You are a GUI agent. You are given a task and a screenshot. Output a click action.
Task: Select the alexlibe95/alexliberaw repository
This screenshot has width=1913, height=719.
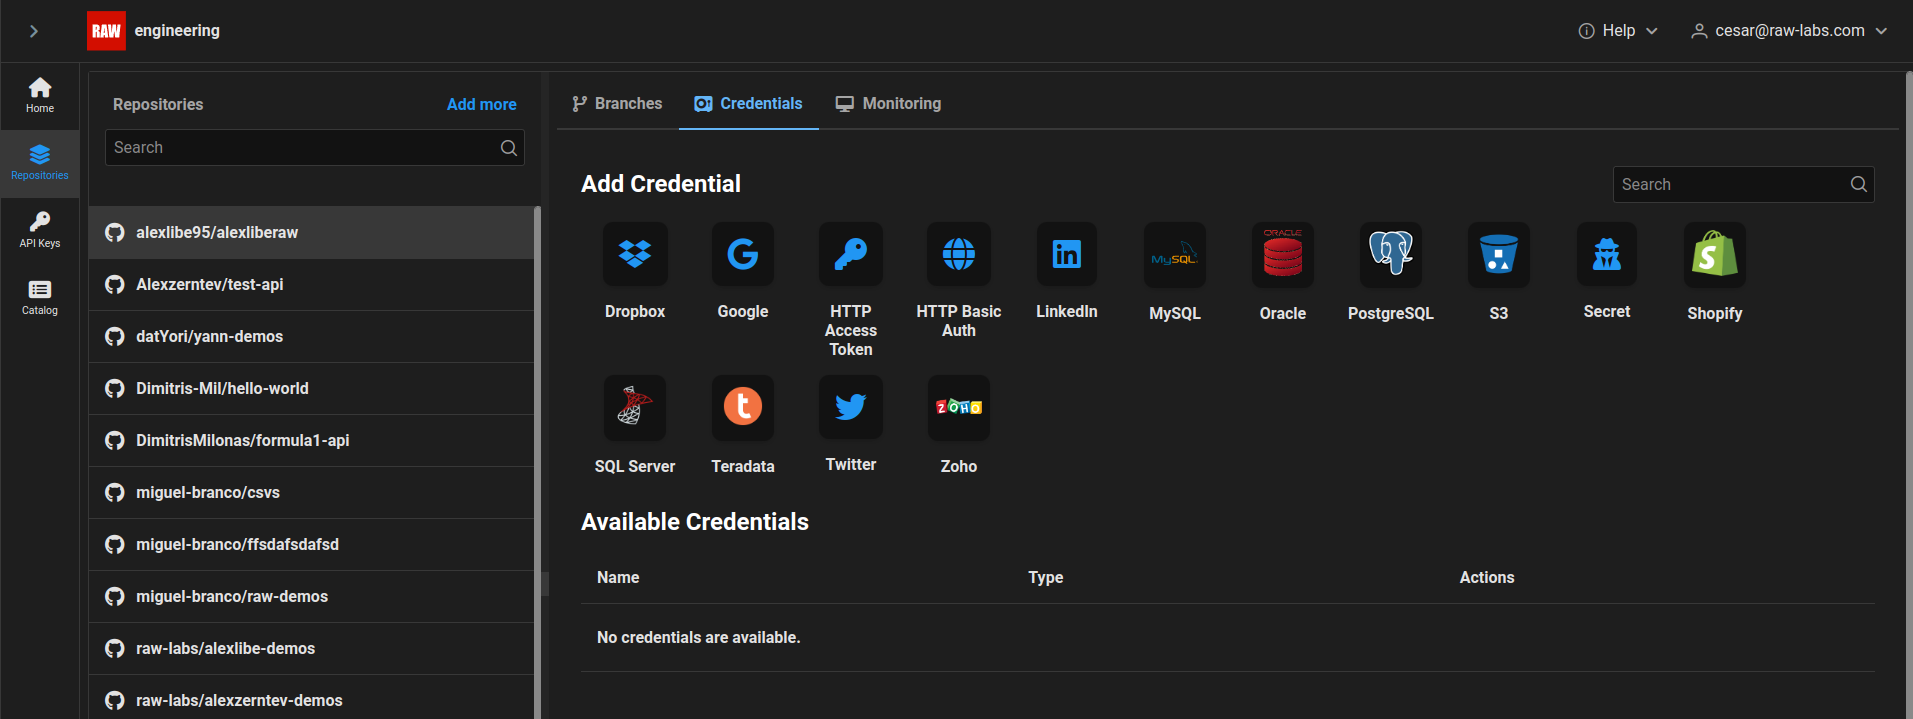coord(311,233)
